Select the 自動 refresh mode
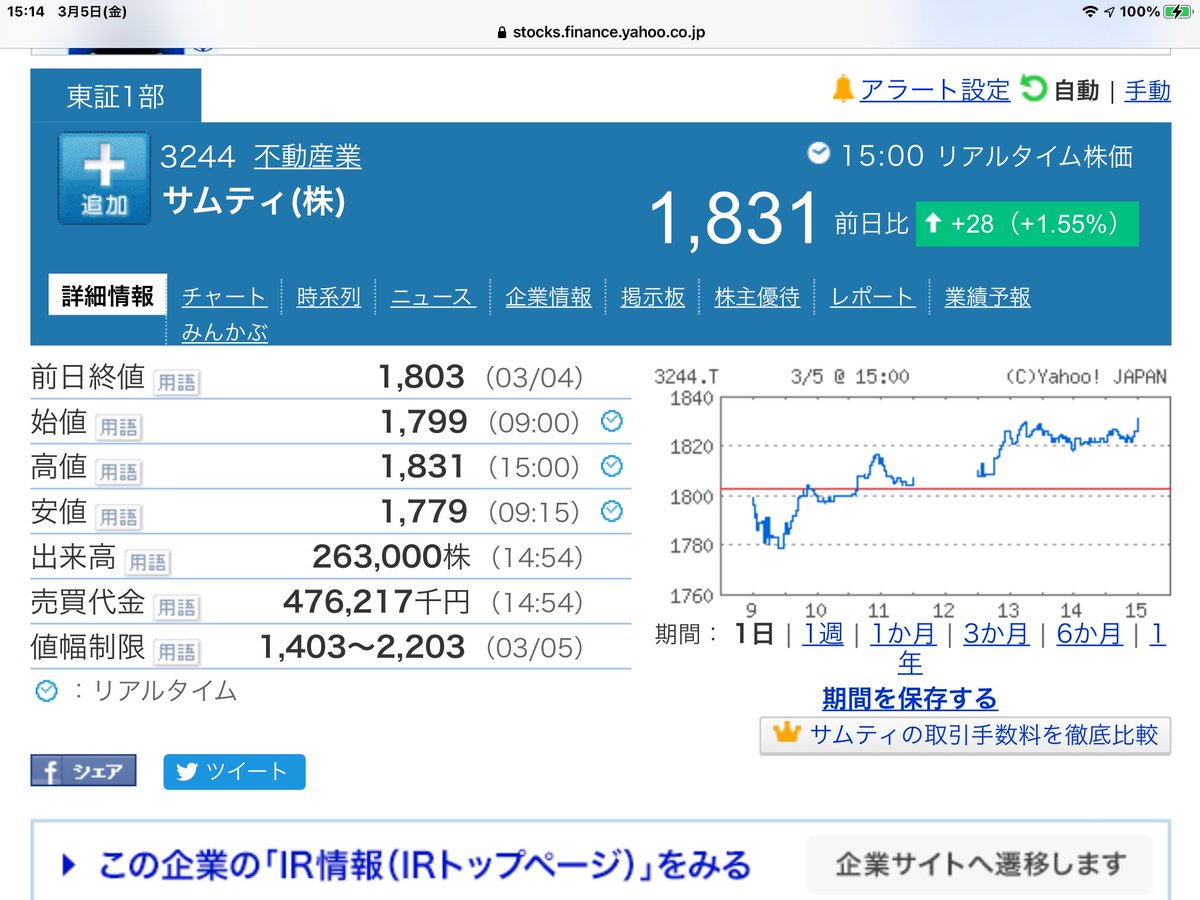 1076,90
